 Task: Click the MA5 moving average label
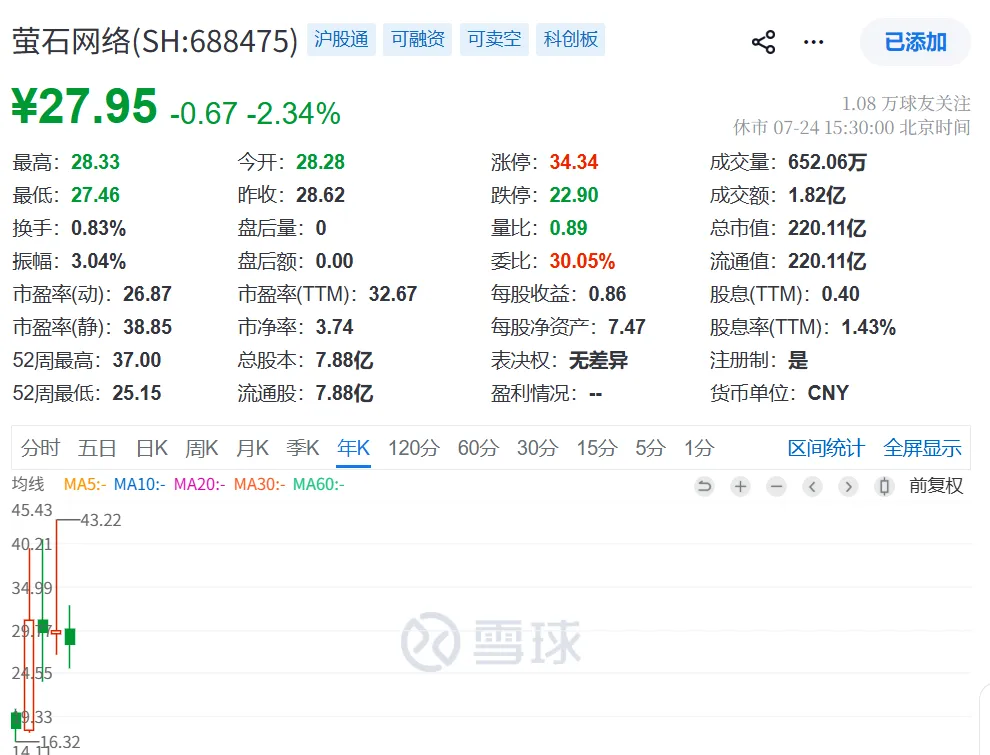(x=85, y=485)
